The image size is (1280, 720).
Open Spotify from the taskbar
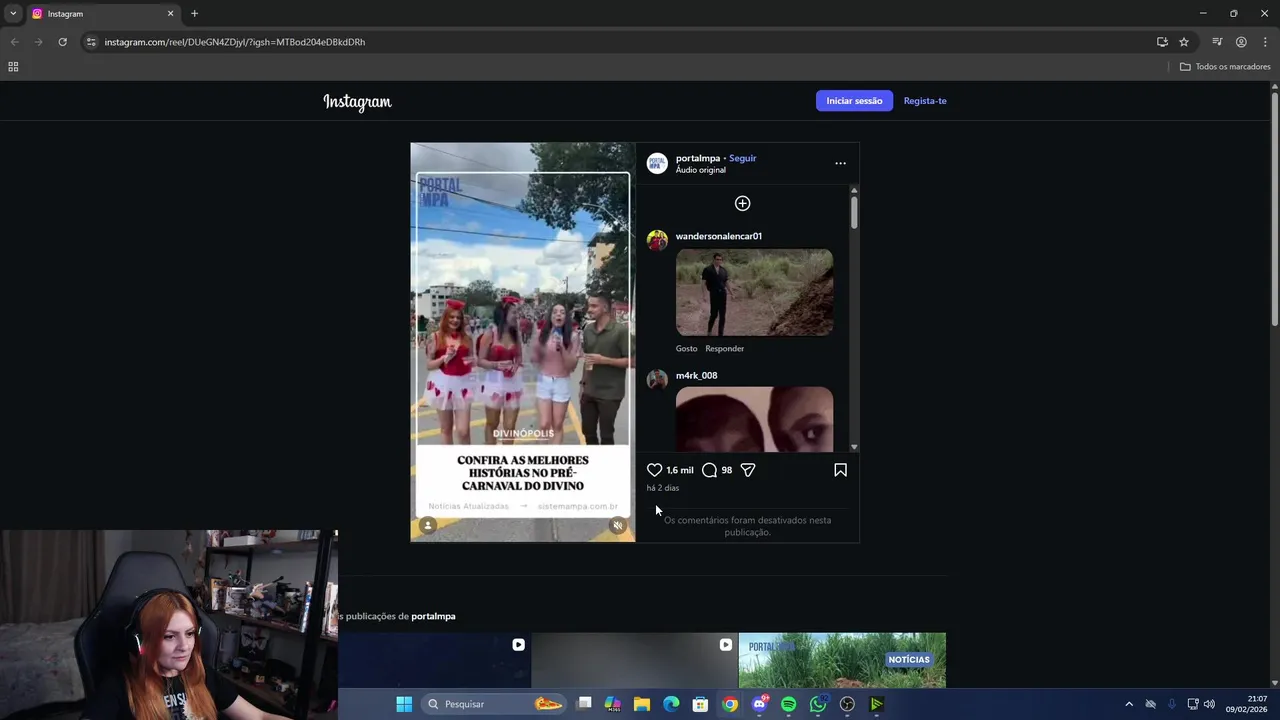pyautogui.click(x=789, y=704)
